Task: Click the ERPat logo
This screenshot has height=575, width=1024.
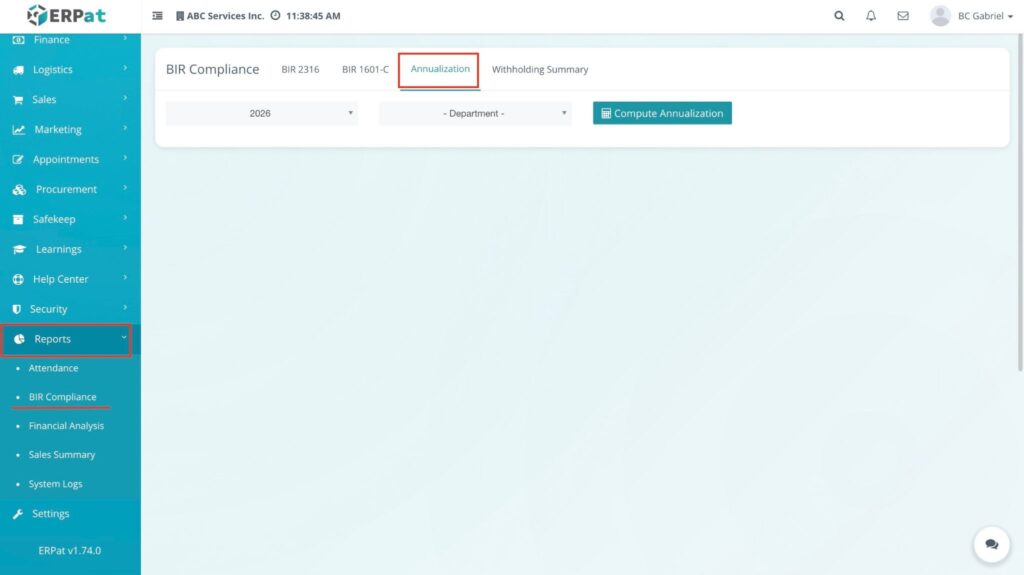Action: click(x=66, y=15)
